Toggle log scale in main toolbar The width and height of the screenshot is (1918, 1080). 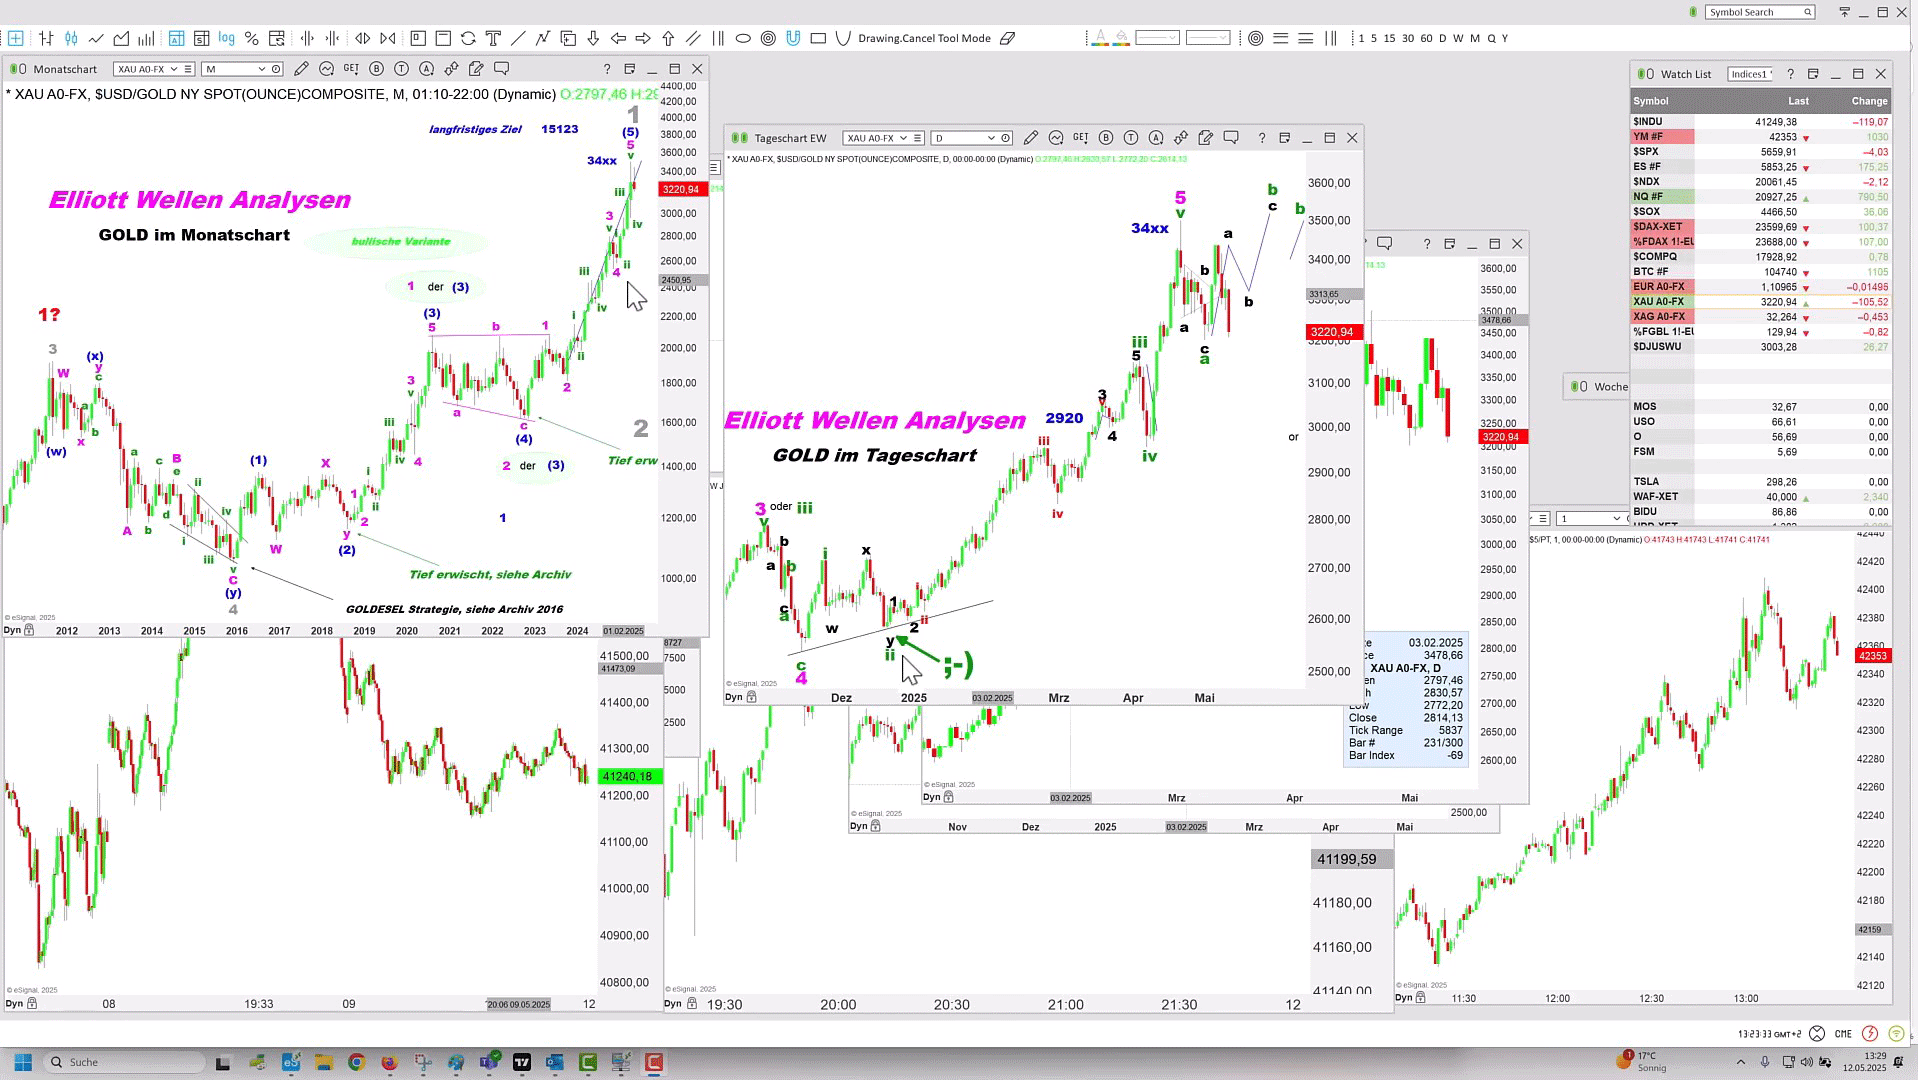227,38
